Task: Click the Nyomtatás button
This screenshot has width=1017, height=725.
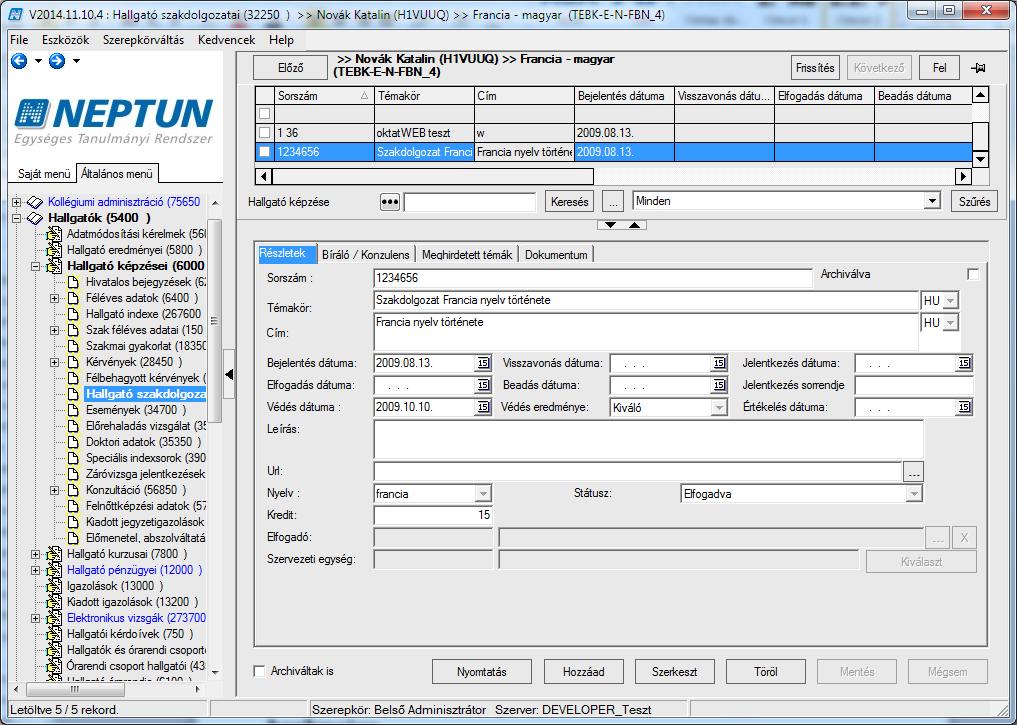Action: (482, 672)
